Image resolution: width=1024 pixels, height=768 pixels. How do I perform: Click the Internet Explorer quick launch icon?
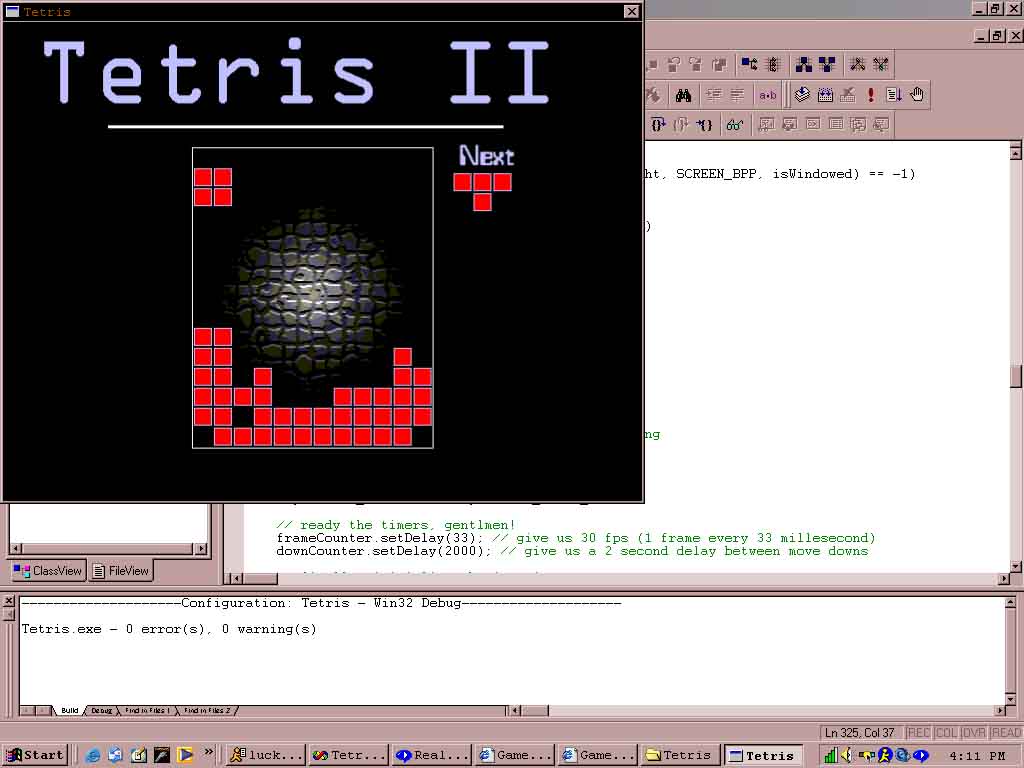point(92,755)
